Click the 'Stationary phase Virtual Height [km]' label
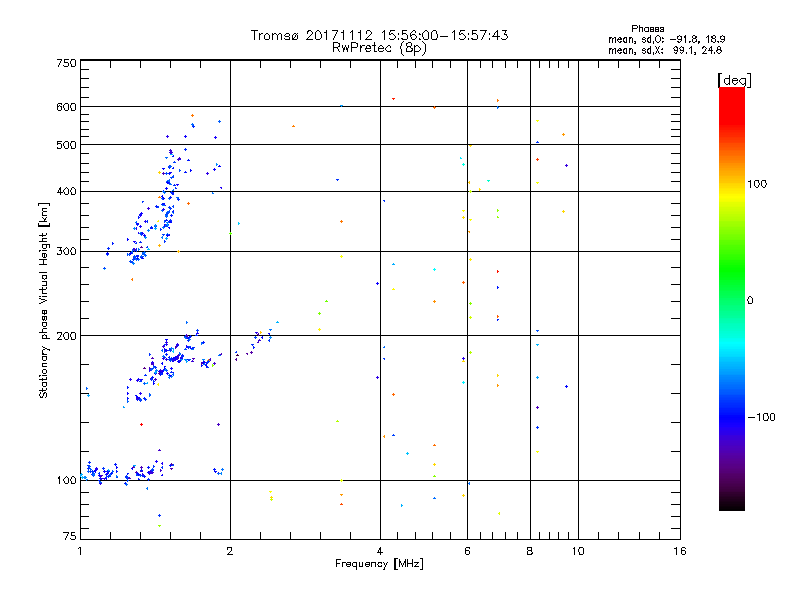 (44, 300)
